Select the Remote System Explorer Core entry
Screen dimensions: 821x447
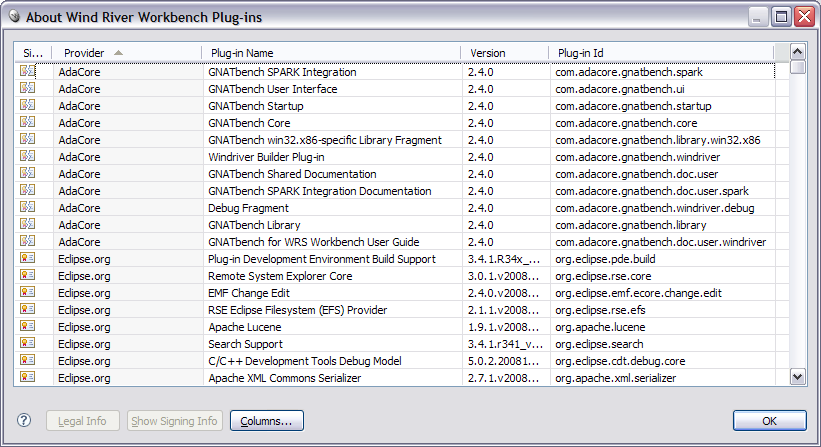280,276
